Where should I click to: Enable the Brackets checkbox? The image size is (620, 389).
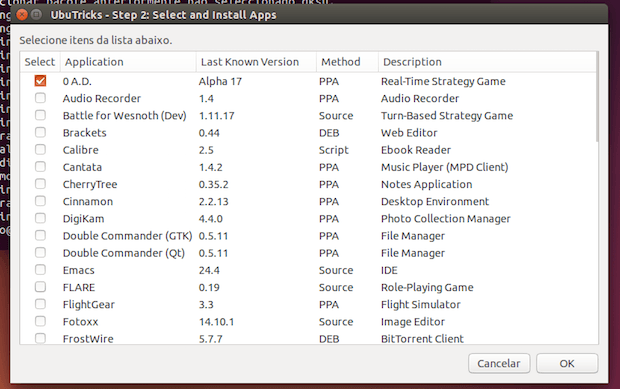[x=40, y=132]
